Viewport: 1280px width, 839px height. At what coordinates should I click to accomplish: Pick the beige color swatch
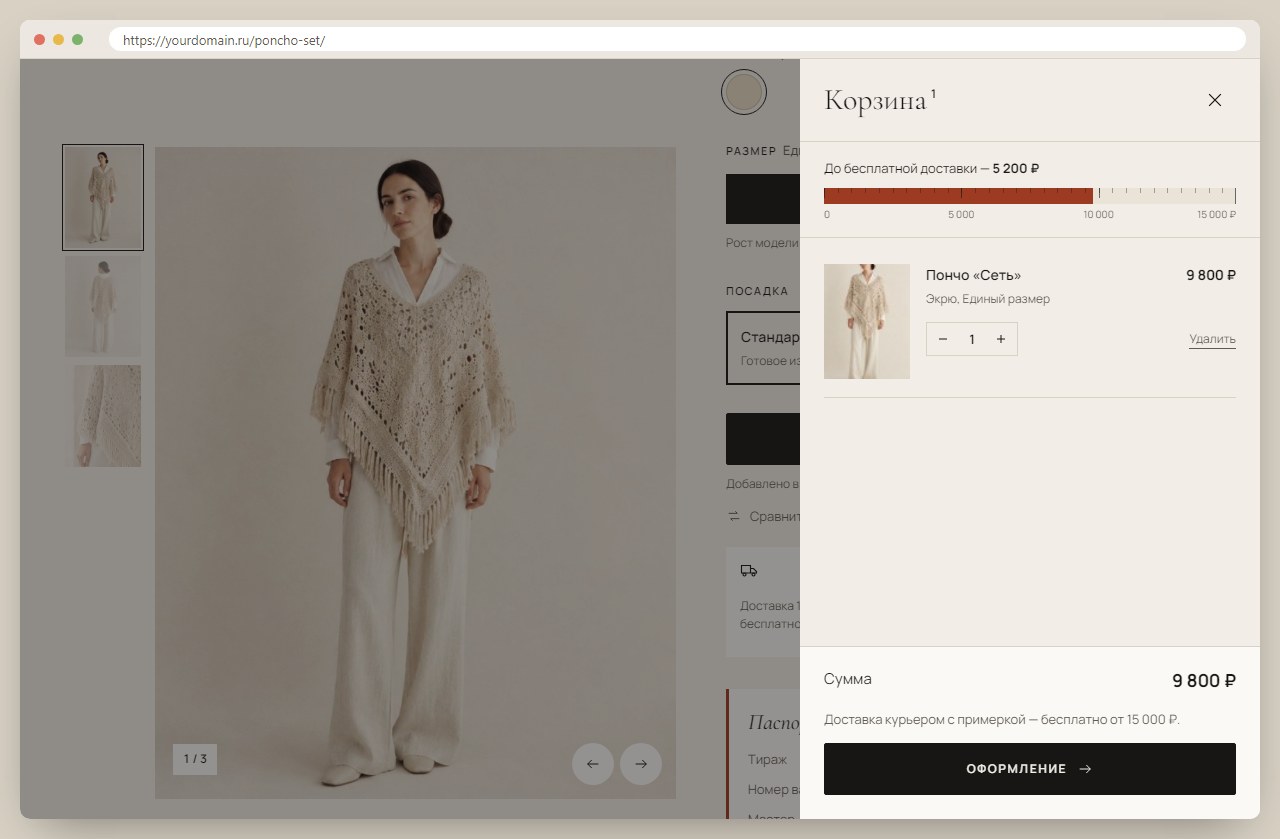(744, 92)
